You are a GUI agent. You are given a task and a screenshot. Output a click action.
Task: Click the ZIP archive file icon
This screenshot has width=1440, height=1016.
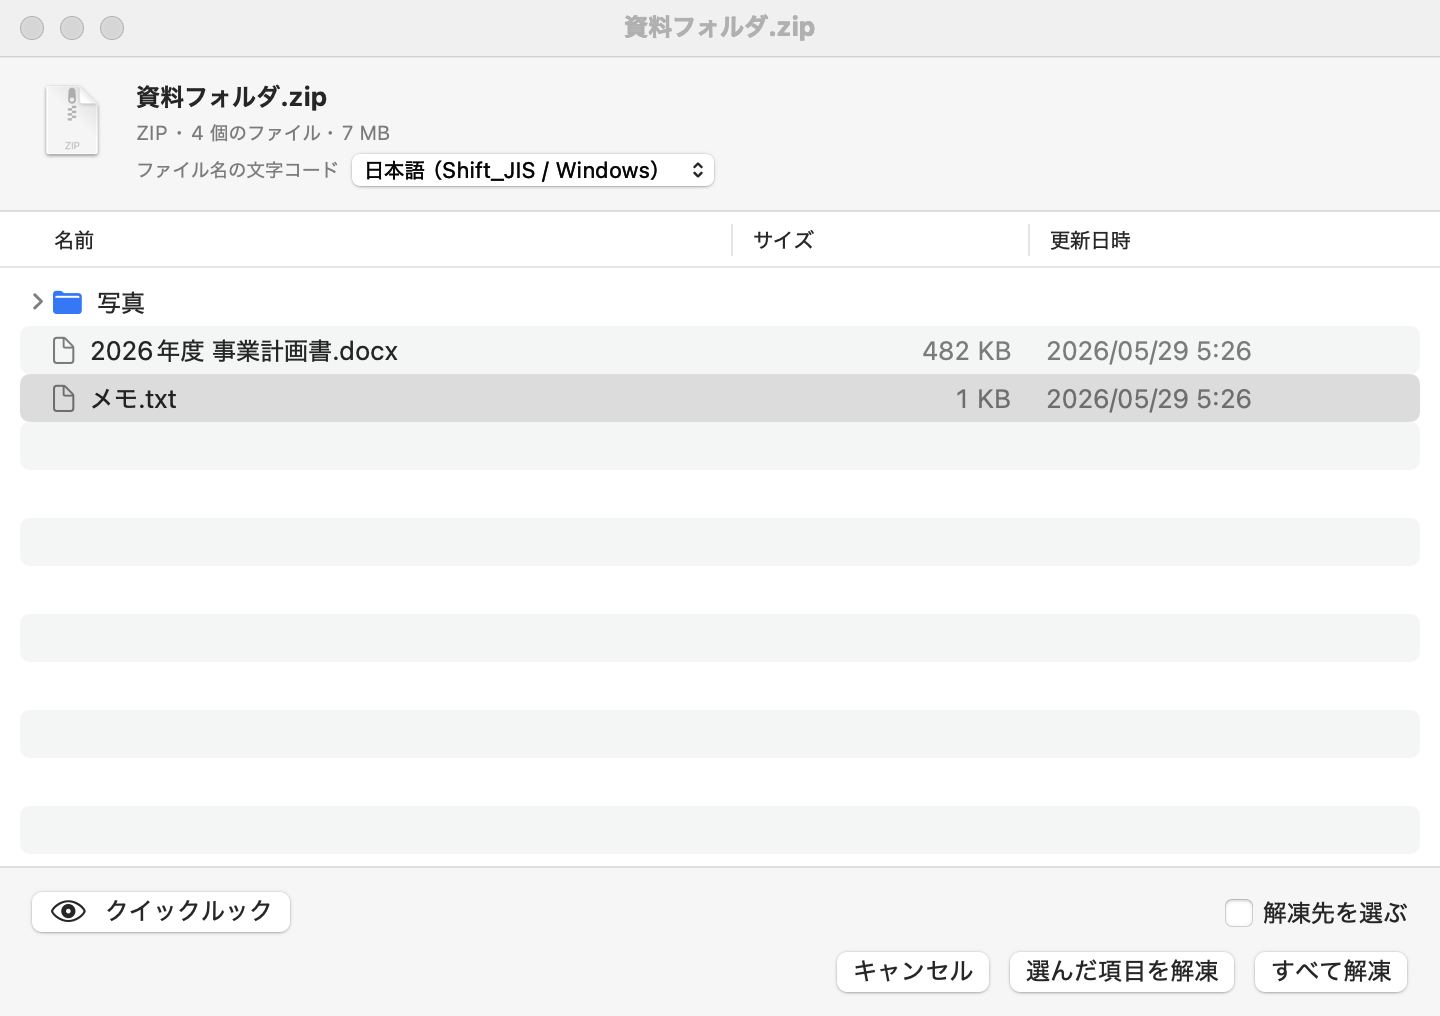click(x=72, y=120)
